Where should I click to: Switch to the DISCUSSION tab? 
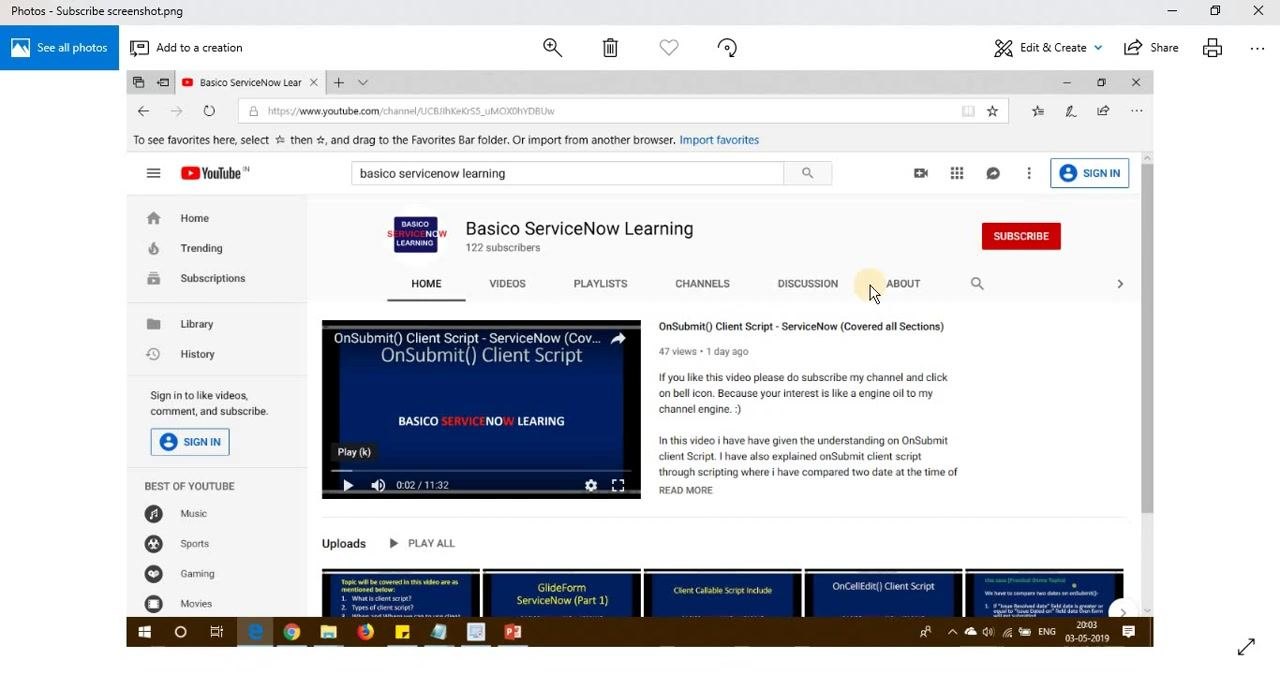click(807, 284)
